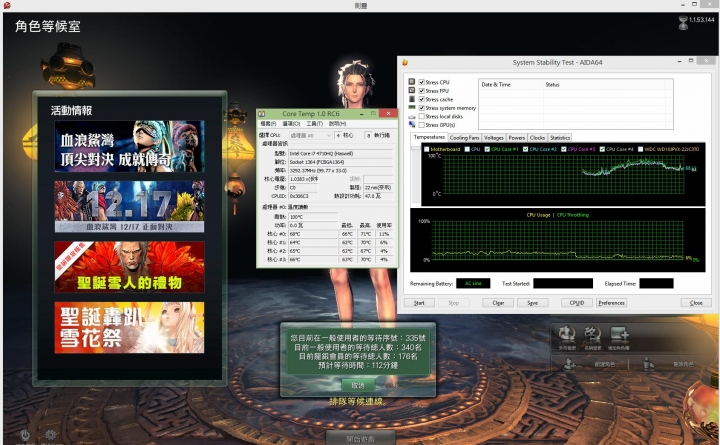Uncheck the Stress cache checkbox
This screenshot has width=720, height=445.
[422, 99]
